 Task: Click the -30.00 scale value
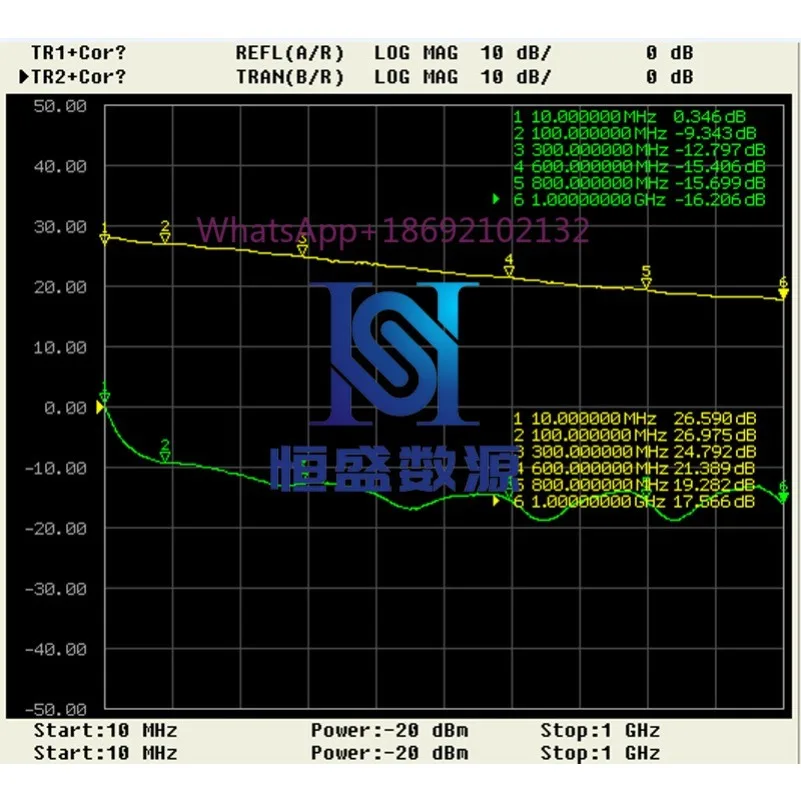point(56,590)
